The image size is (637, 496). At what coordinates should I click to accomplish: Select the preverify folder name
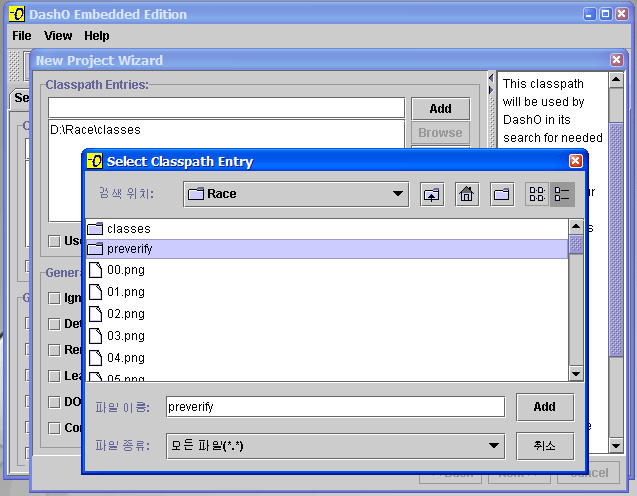(130, 249)
